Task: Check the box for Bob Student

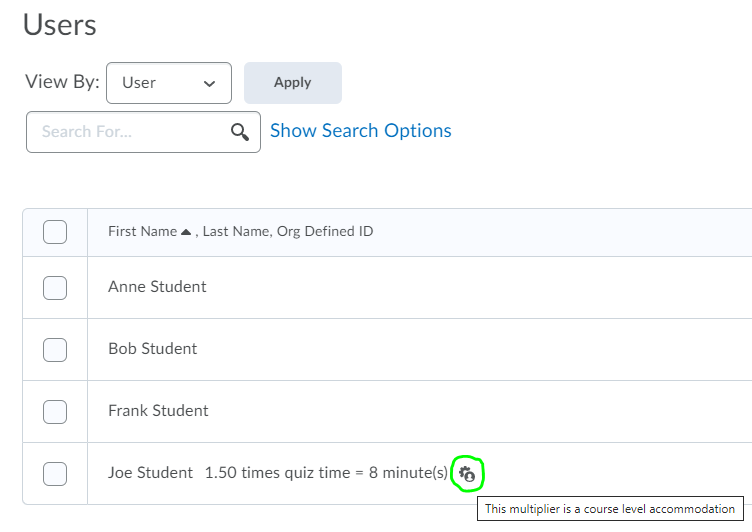Action: click(55, 350)
